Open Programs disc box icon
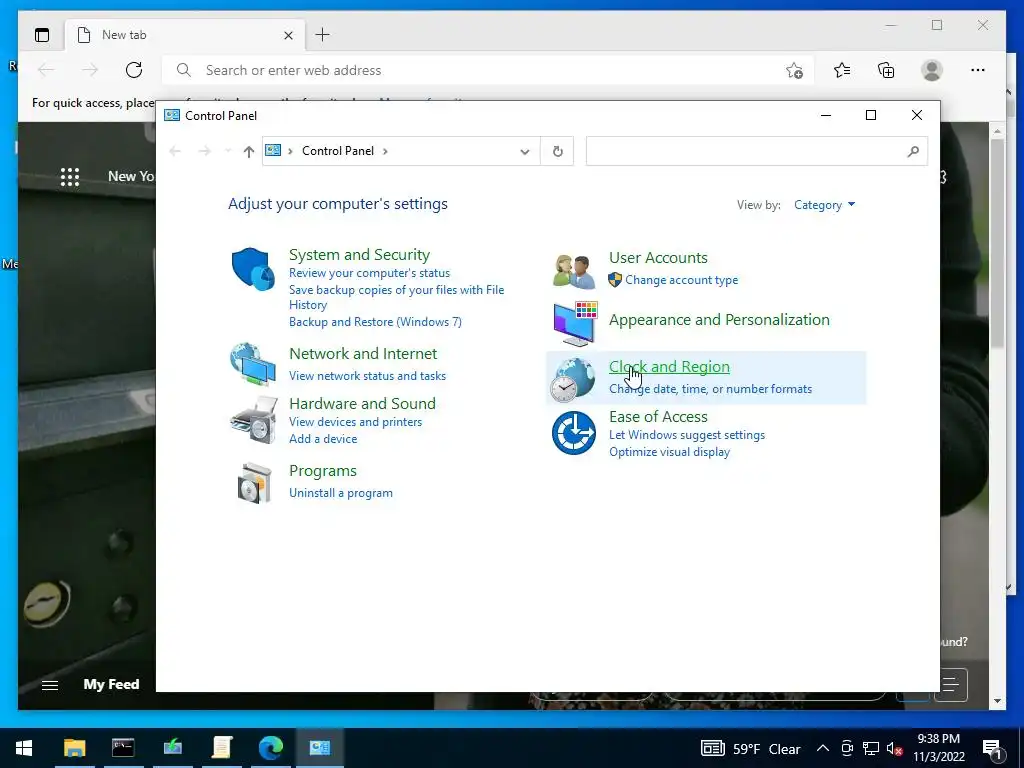The width and height of the screenshot is (1024, 768). click(x=254, y=483)
